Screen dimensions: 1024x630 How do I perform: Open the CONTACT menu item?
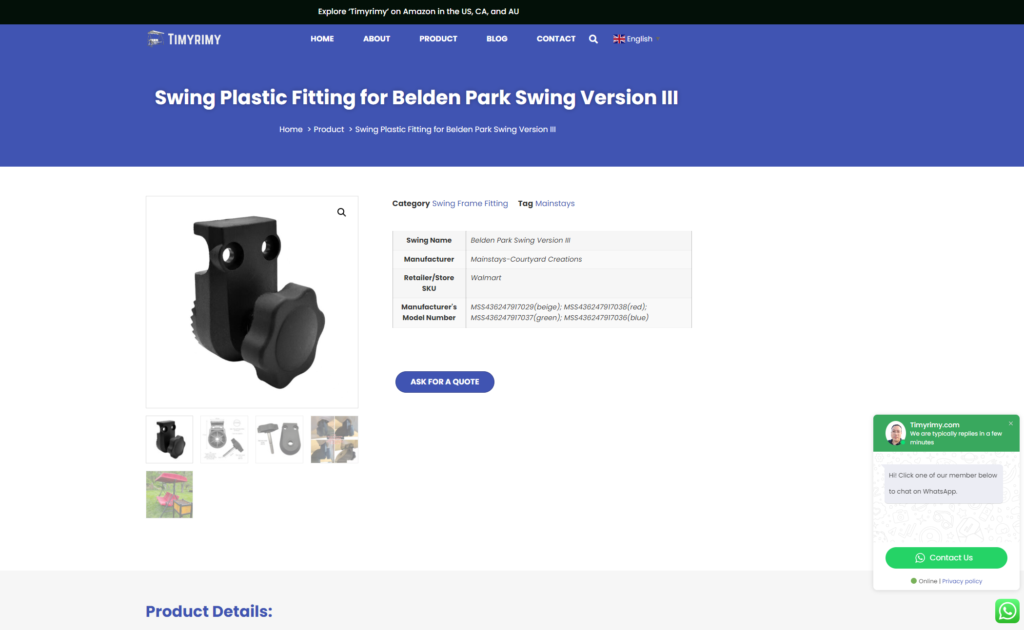pyautogui.click(x=556, y=39)
